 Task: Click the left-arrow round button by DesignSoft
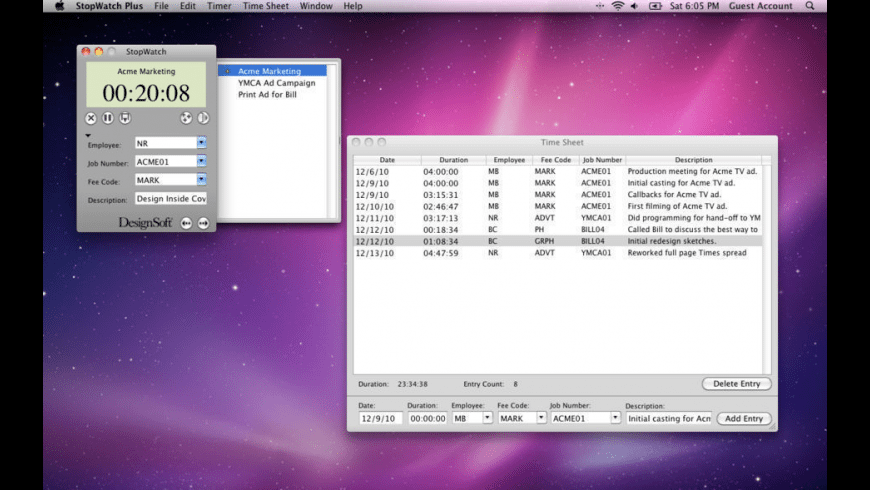186,223
